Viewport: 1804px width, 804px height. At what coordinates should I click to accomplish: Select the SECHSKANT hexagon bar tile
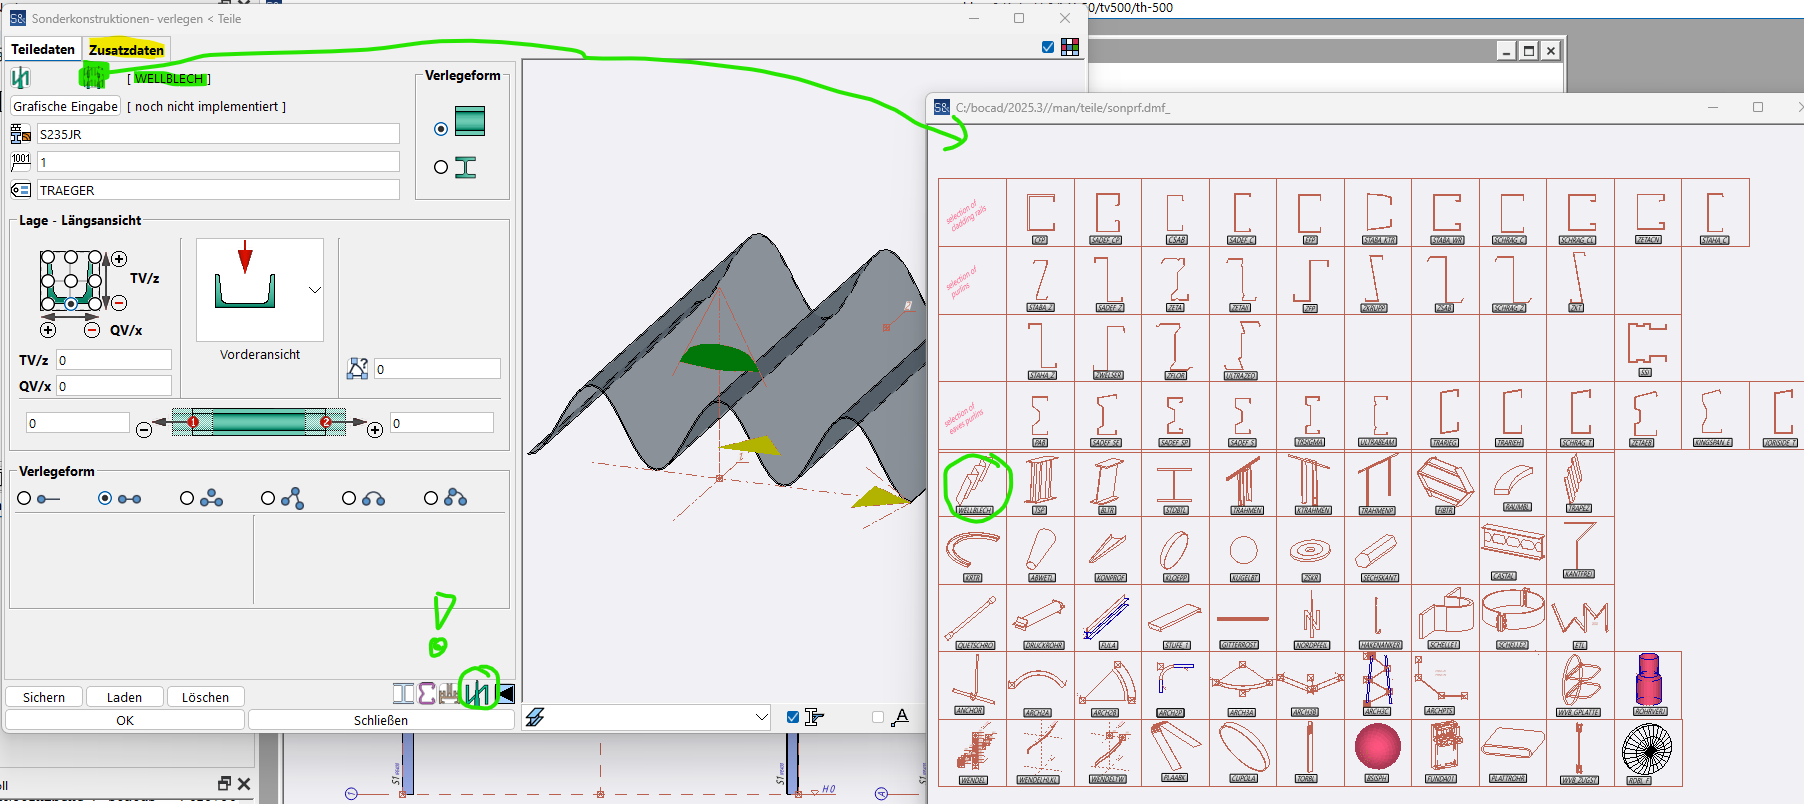click(x=1377, y=552)
